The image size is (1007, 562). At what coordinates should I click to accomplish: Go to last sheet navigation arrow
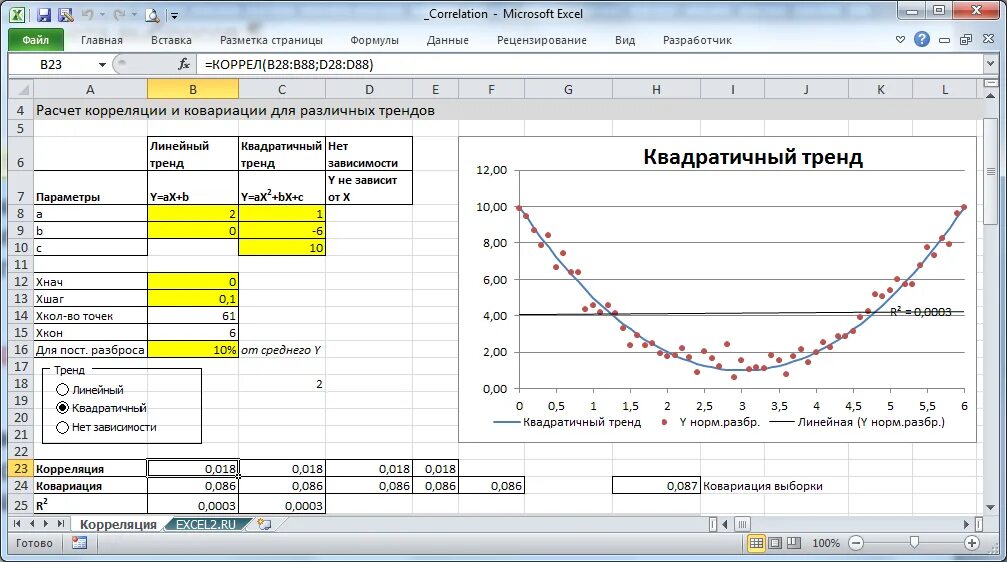pyautogui.click(x=60, y=524)
